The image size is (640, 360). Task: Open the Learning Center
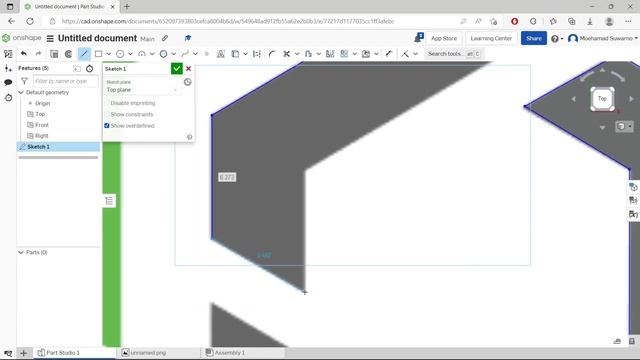[x=491, y=38]
